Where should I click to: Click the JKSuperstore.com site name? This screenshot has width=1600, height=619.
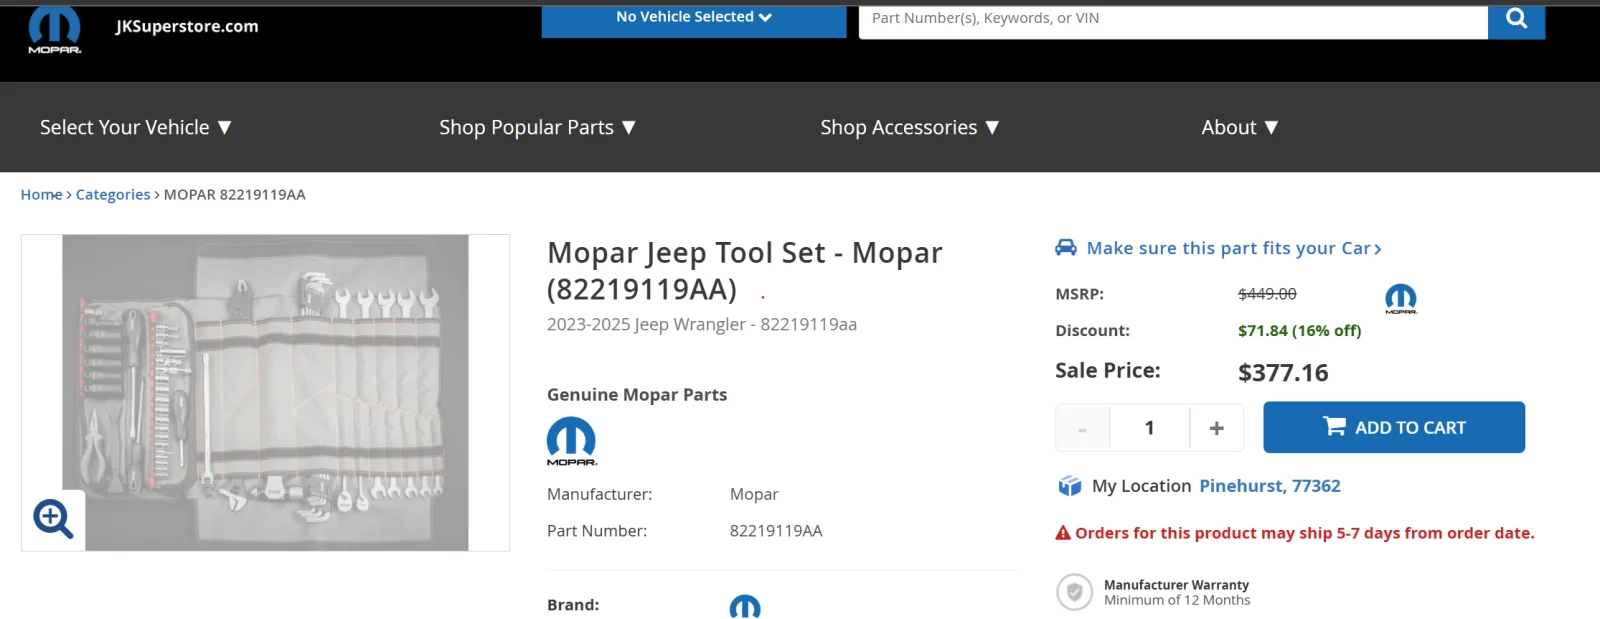pyautogui.click(x=187, y=26)
